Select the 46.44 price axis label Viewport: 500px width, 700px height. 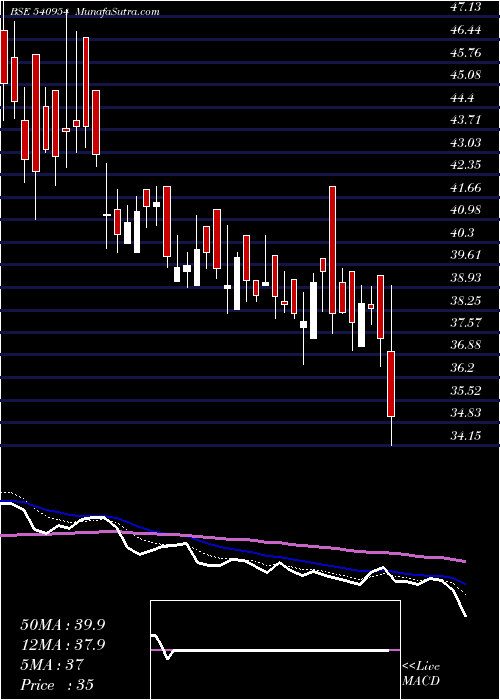466,30
